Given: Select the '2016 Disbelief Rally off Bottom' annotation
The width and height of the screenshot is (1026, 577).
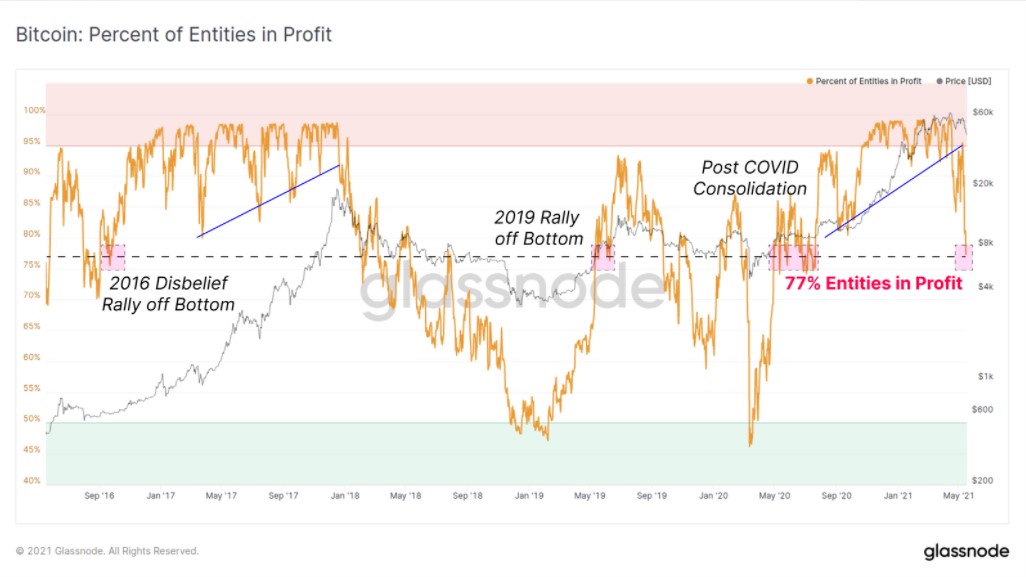Looking at the screenshot, I should pyautogui.click(x=168, y=294).
